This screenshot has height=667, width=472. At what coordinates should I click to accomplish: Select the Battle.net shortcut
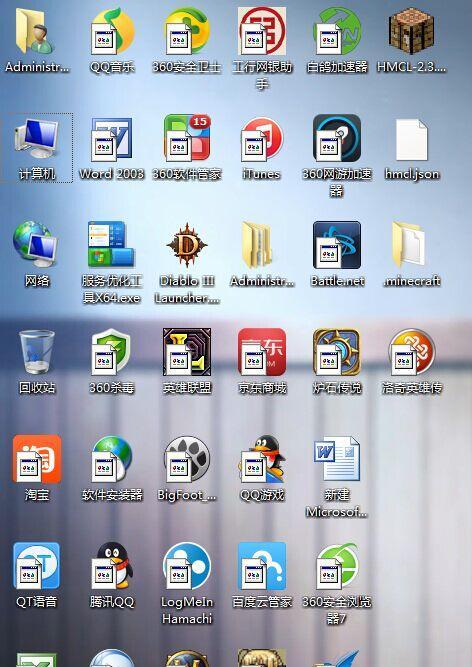click(x=337, y=246)
